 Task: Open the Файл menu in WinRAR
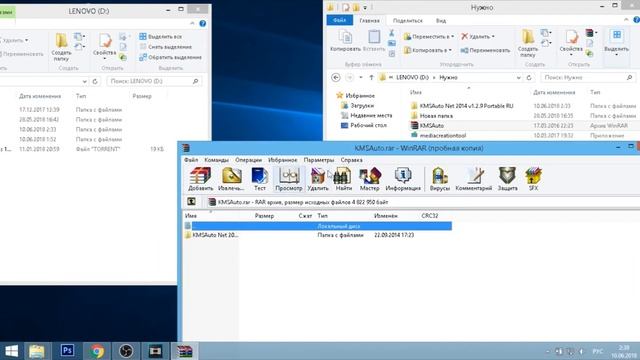[191, 160]
